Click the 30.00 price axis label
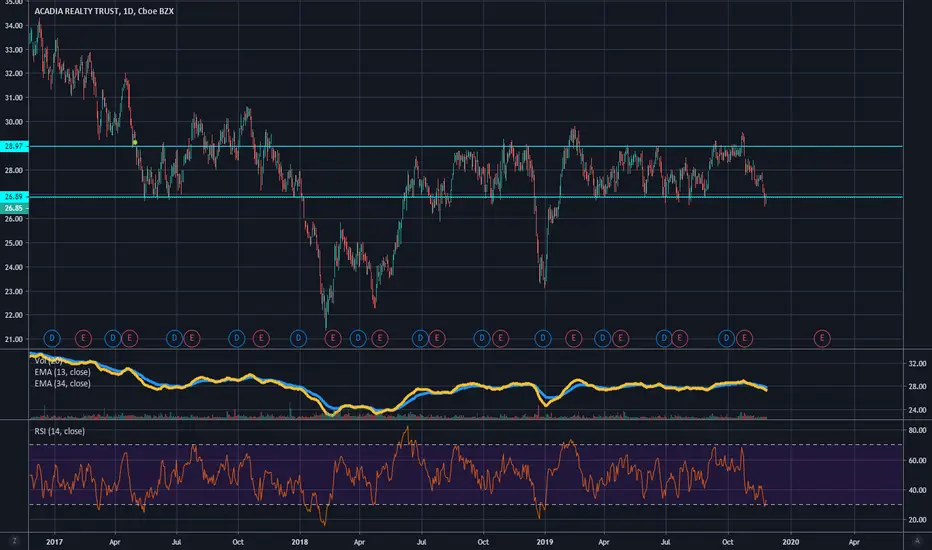 pos(14,122)
